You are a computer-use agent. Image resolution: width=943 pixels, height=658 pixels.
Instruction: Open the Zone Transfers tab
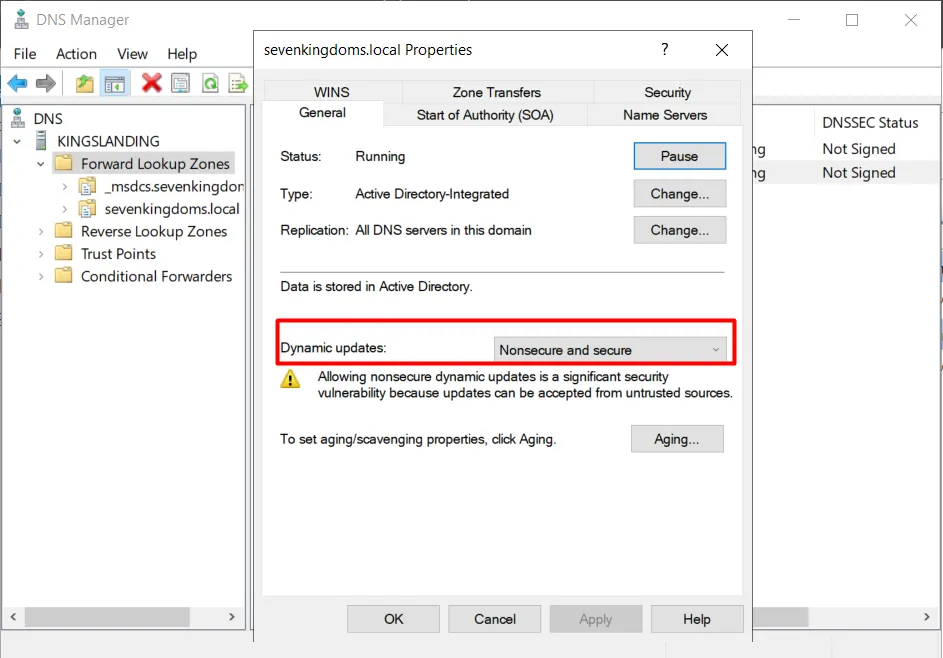coord(496,92)
